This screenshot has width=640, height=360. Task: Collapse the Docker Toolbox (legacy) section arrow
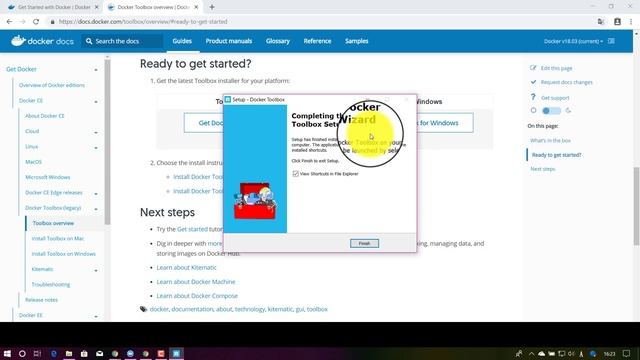(96, 209)
